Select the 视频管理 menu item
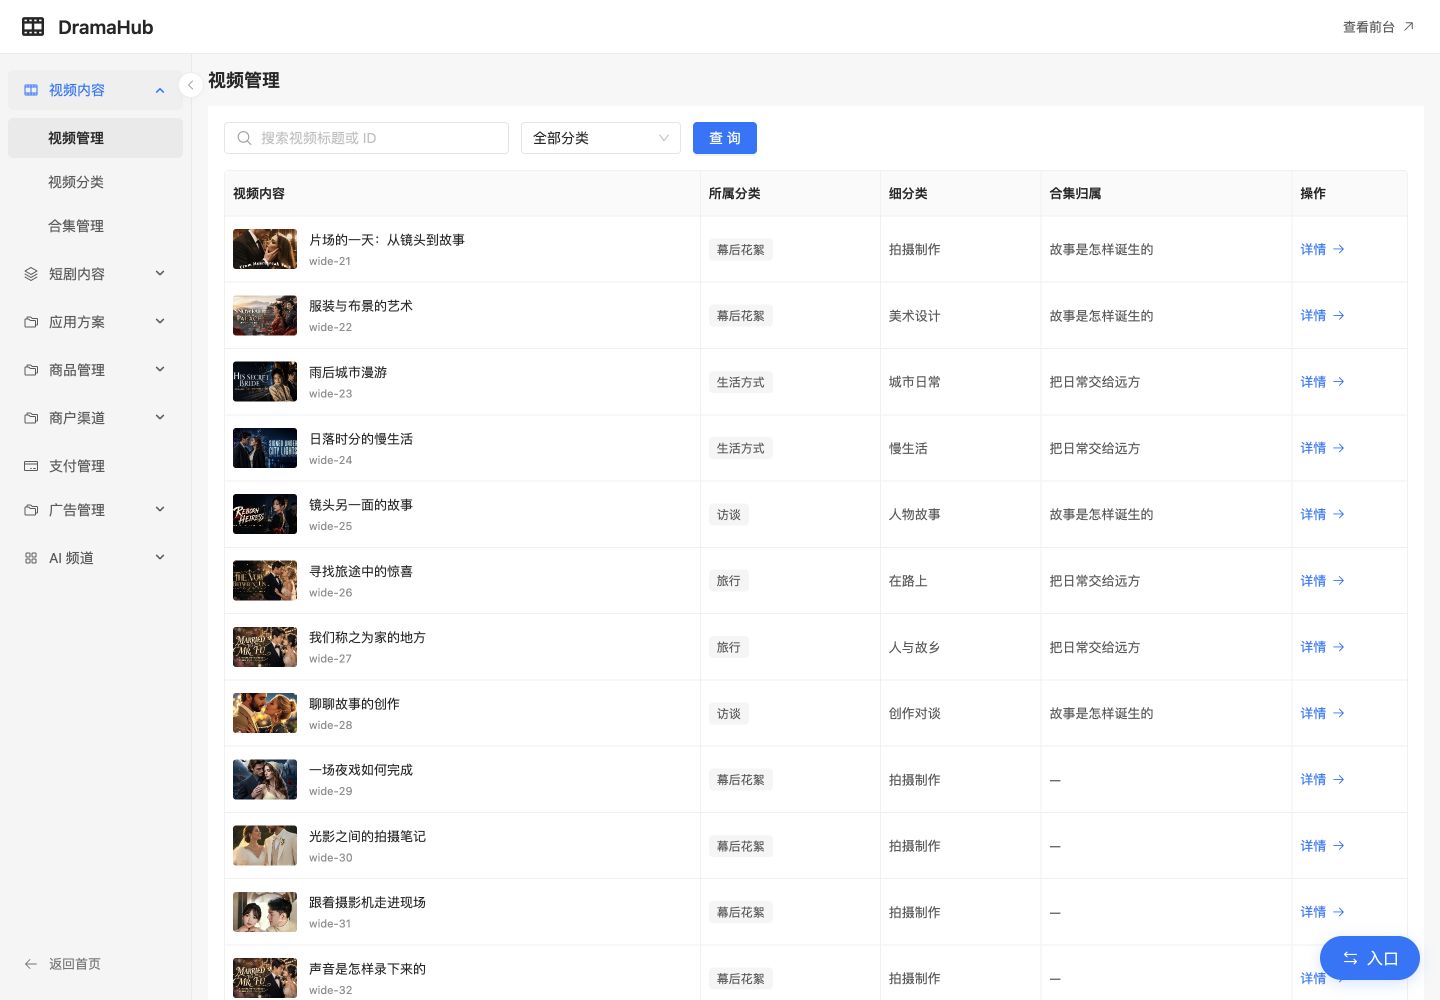The image size is (1440, 1000). 95,138
